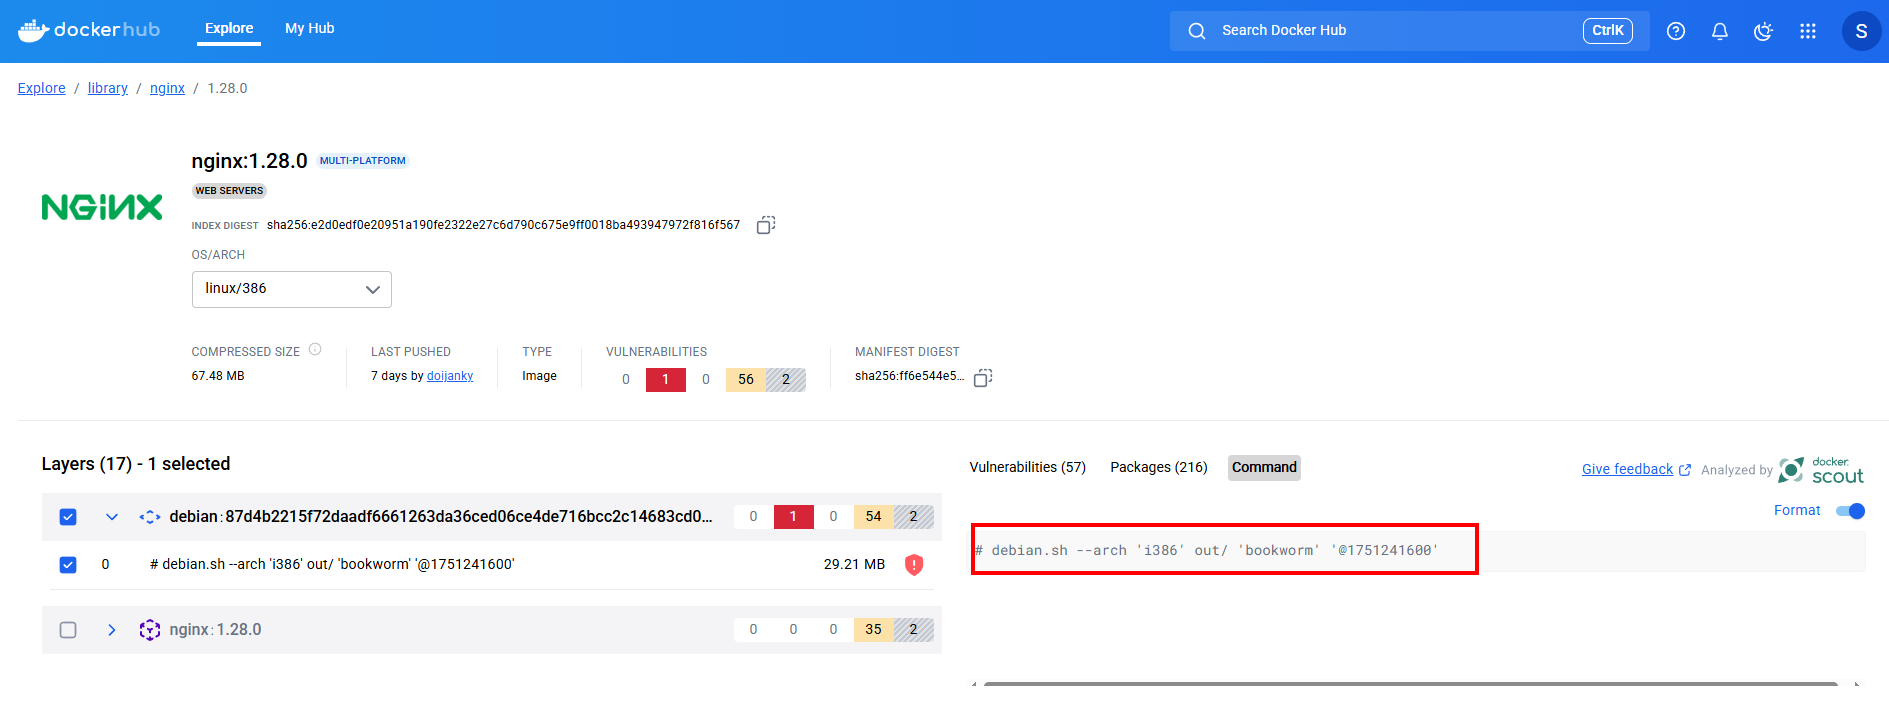Screen dimensions: 1889x727
Task: Click the debian layer group icon
Action: (150, 517)
